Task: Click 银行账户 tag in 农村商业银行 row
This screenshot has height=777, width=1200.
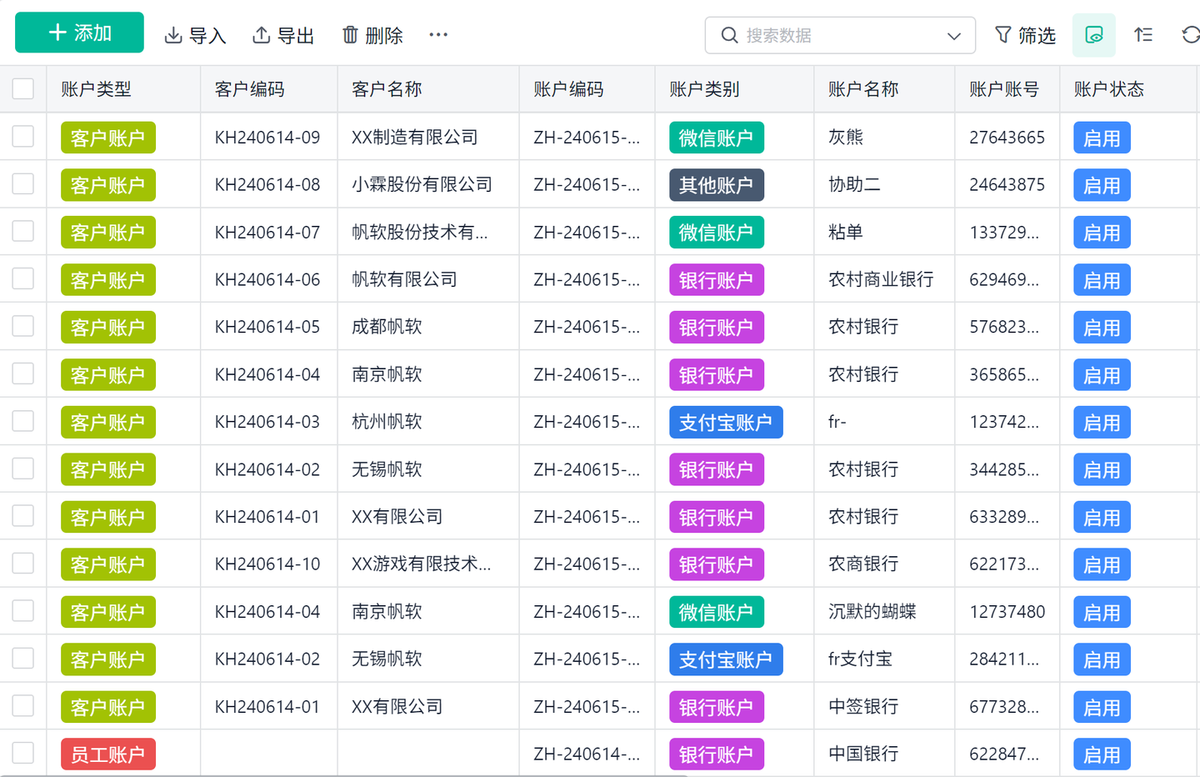Action: coord(716,280)
